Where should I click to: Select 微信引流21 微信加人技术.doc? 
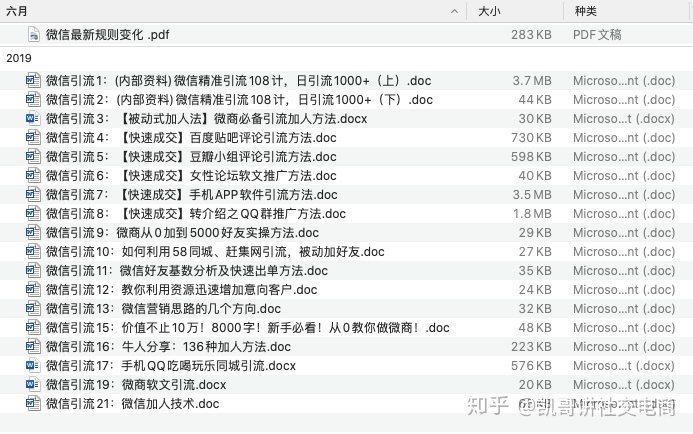coord(132,404)
